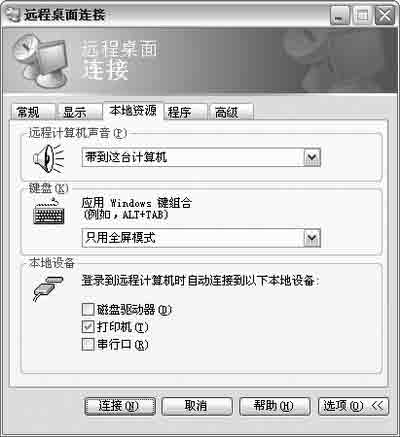Click the keyboard icon in 键盘 section
This screenshot has width=400, height=437.
point(49,212)
